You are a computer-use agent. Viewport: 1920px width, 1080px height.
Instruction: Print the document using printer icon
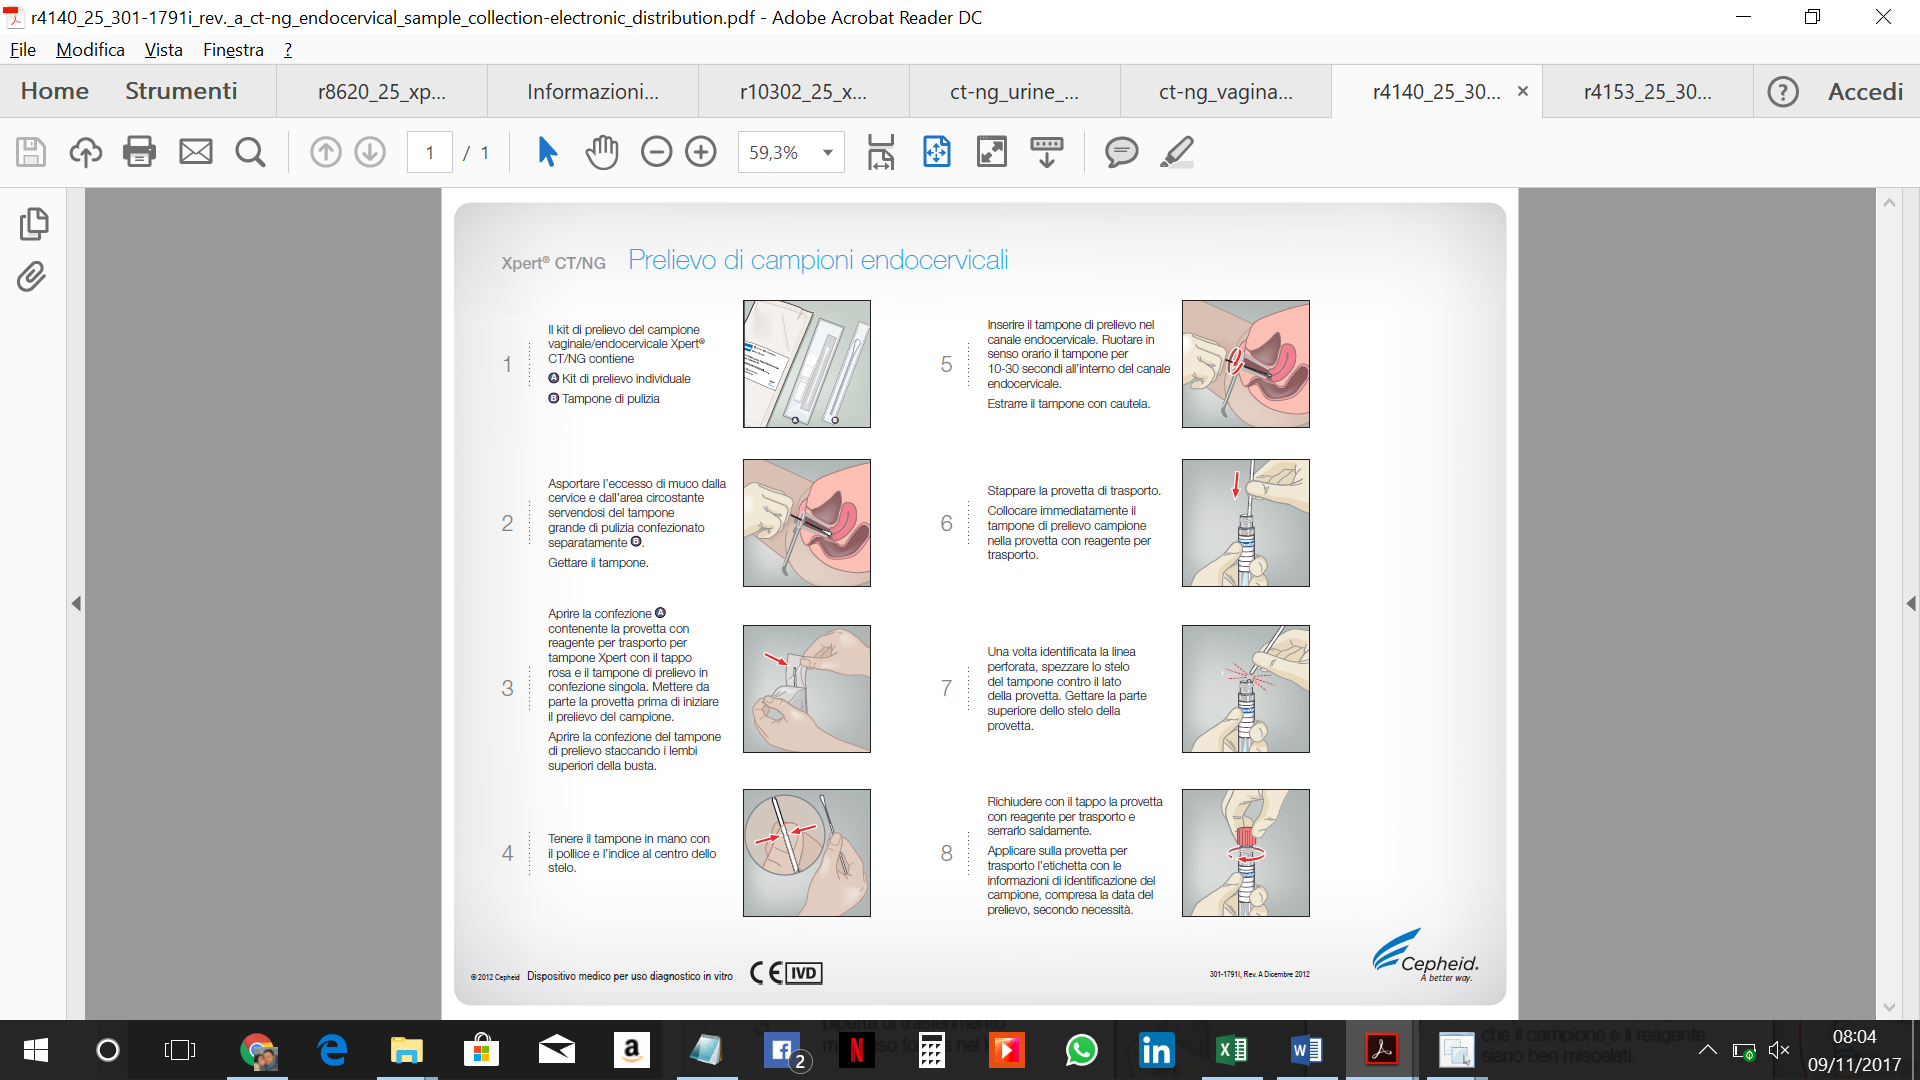pyautogui.click(x=140, y=152)
